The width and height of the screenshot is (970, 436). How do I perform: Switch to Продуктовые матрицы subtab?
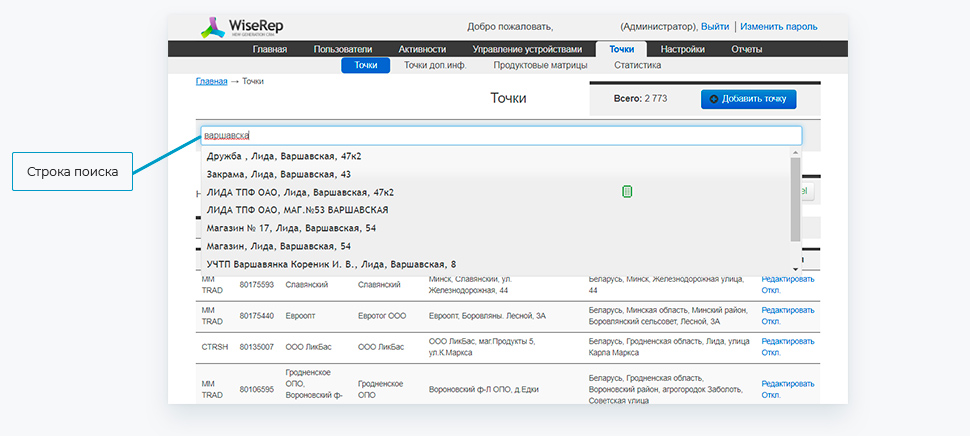point(540,65)
